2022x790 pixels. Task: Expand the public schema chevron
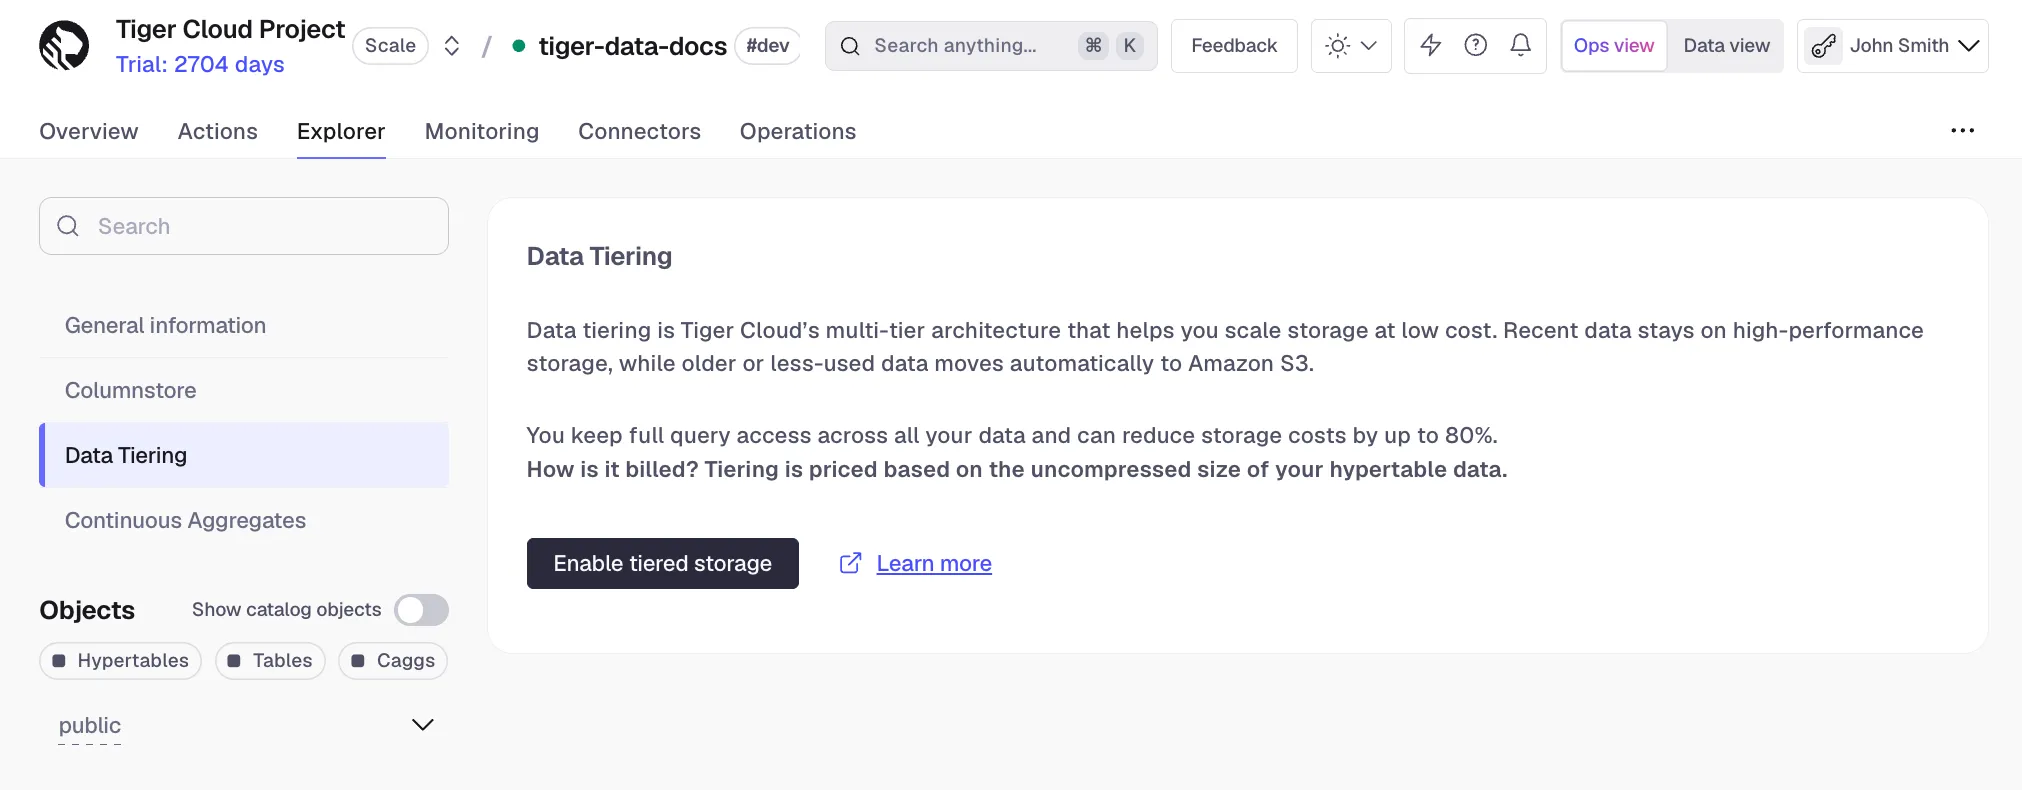pyautogui.click(x=423, y=725)
